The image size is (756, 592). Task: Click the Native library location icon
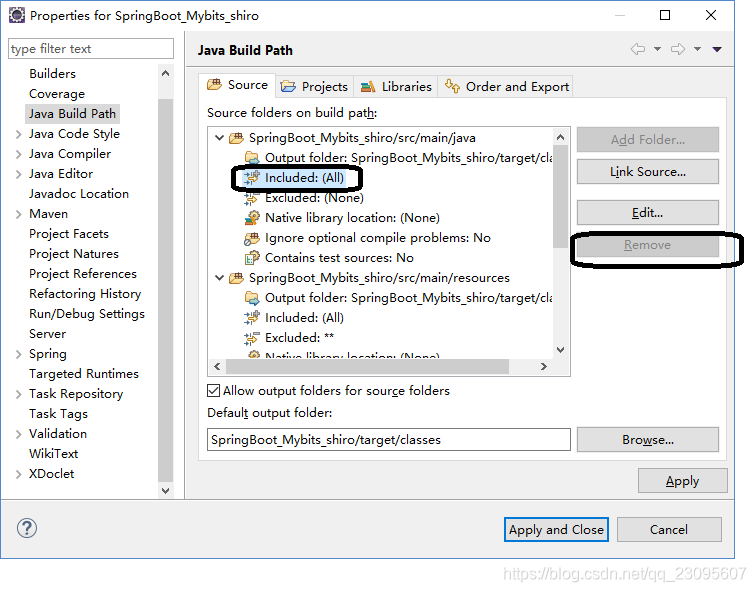point(252,218)
